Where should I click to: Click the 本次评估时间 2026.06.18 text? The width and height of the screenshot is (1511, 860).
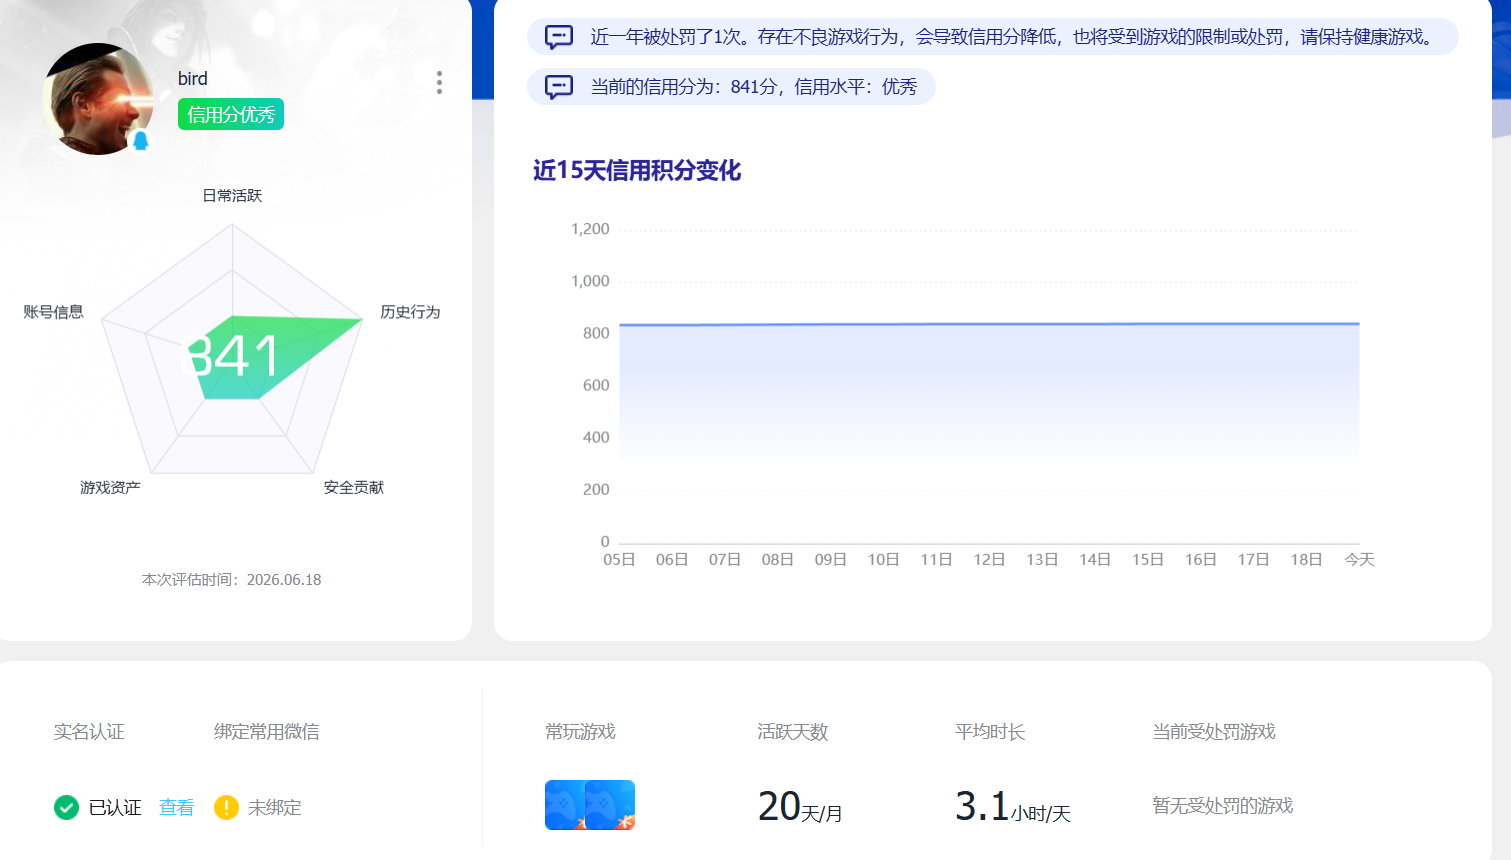tap(232, 580)
